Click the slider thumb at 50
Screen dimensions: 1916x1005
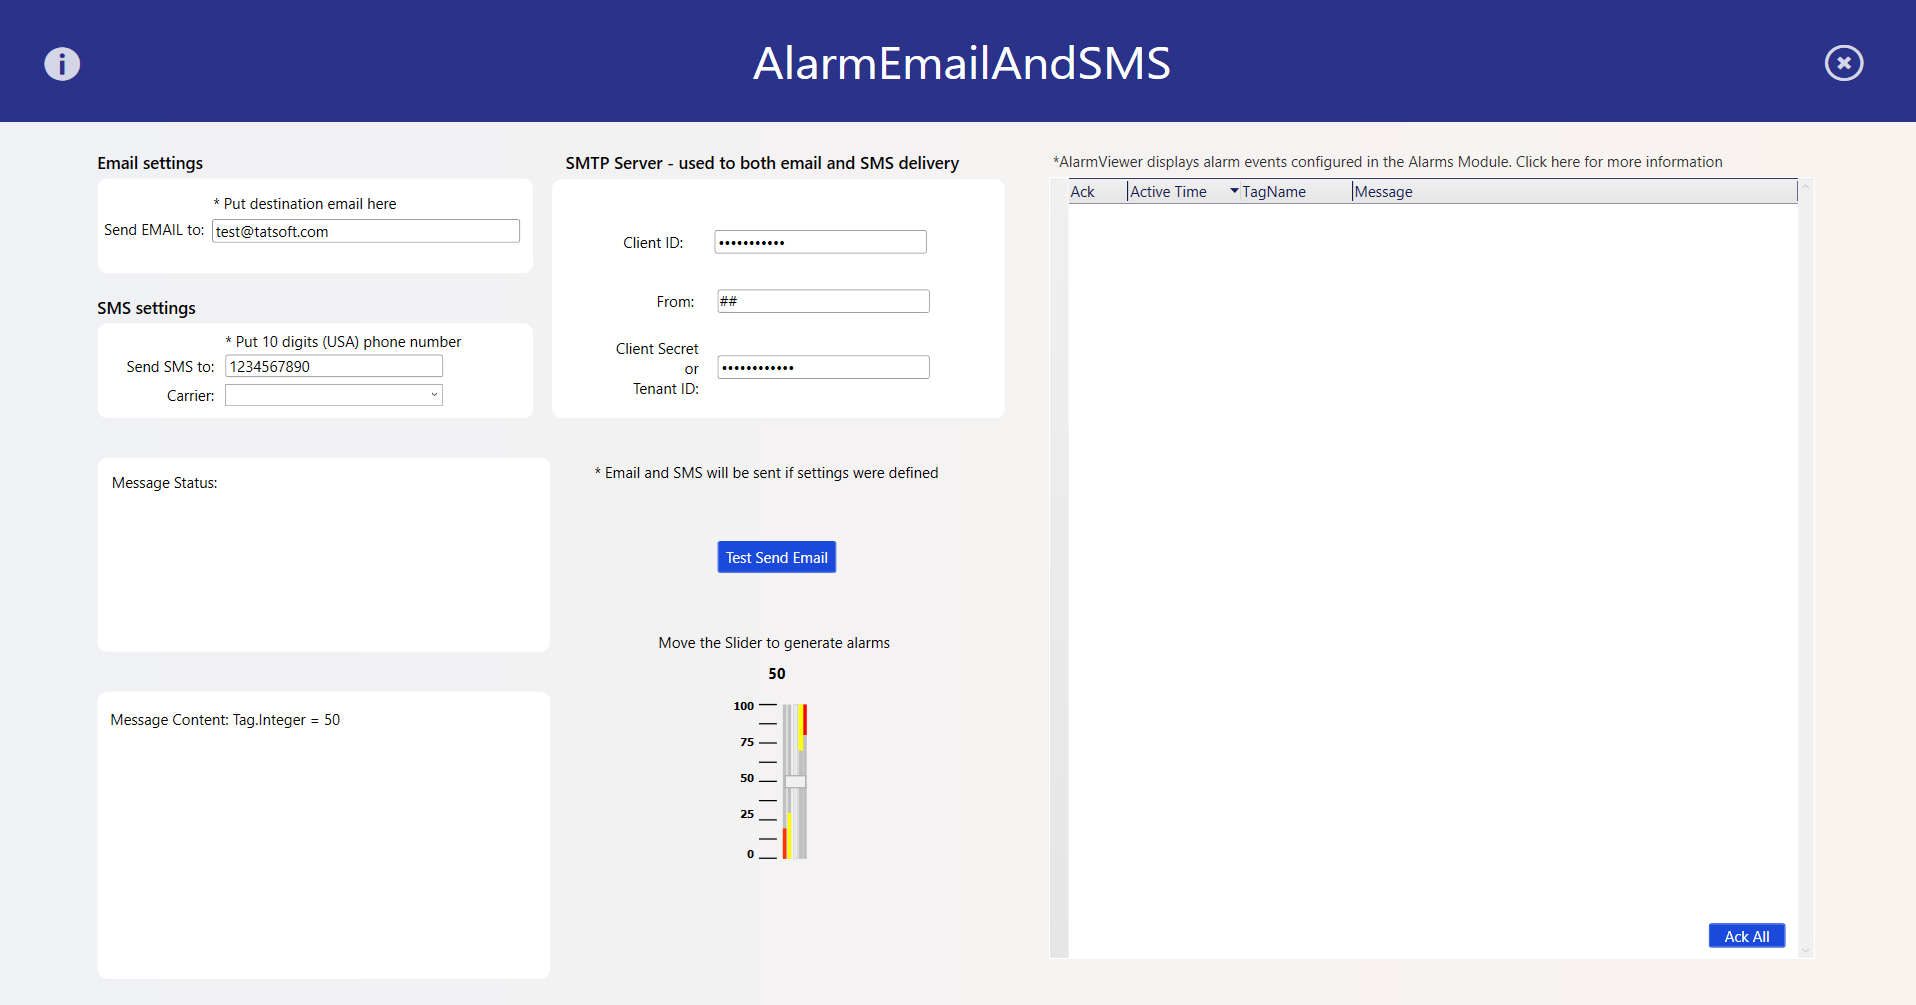click(795, 781)
